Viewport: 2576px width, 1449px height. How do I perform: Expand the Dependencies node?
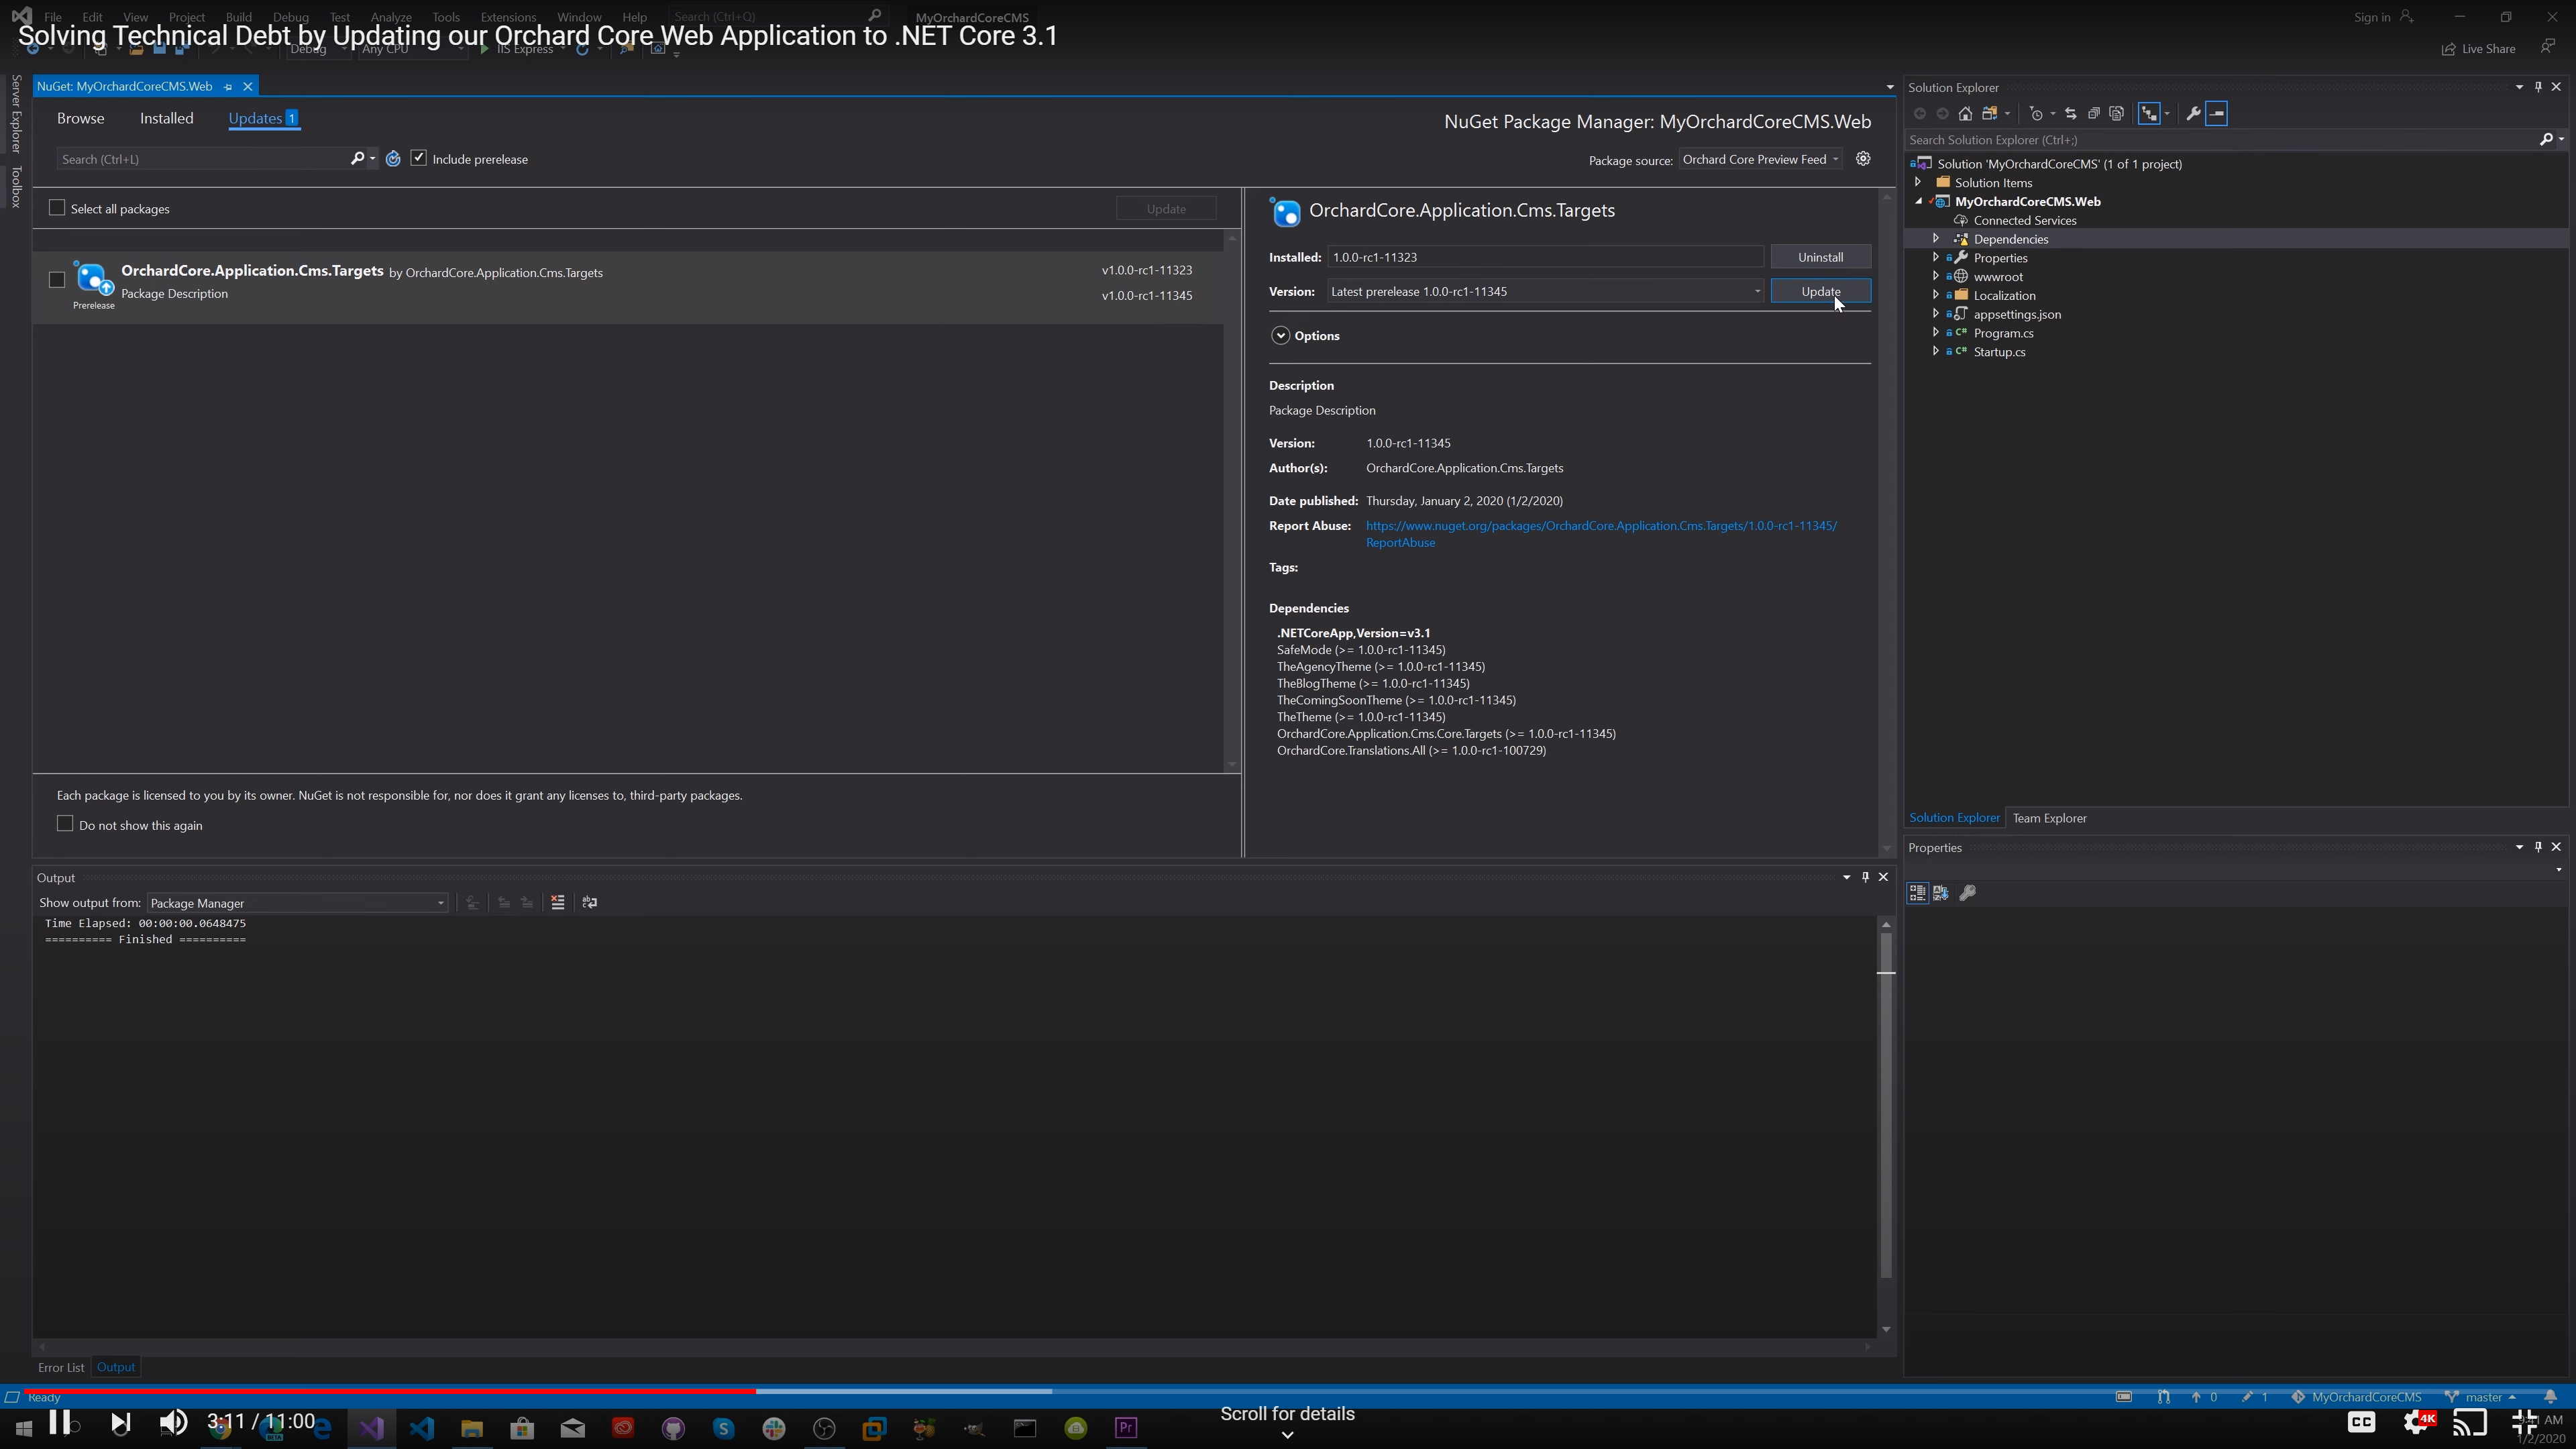[1935, 239]
